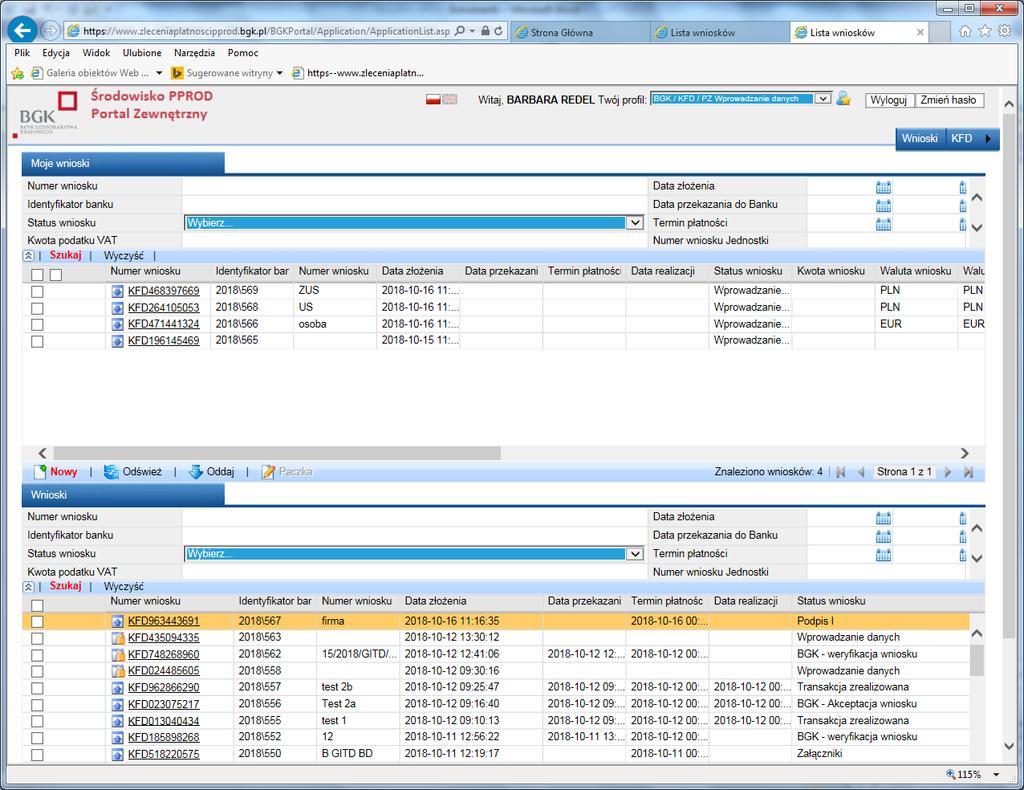This screenshot has width=1024, height=790.
Task: Click the document icon next to KFD963443691
Action: (118, 622)
